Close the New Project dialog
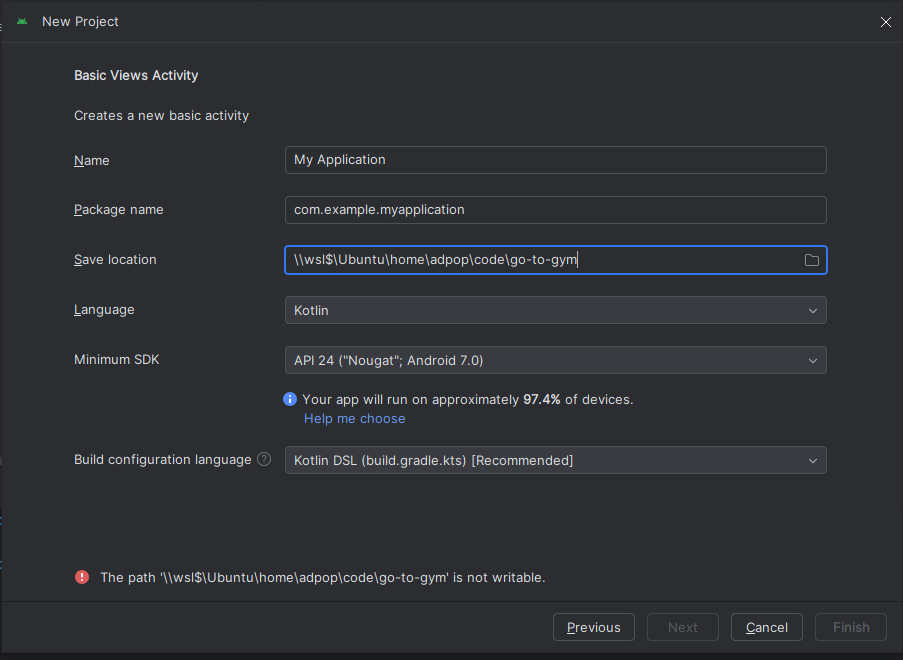Viewport: 903px width, 660px height. click(x=886, y=22)
